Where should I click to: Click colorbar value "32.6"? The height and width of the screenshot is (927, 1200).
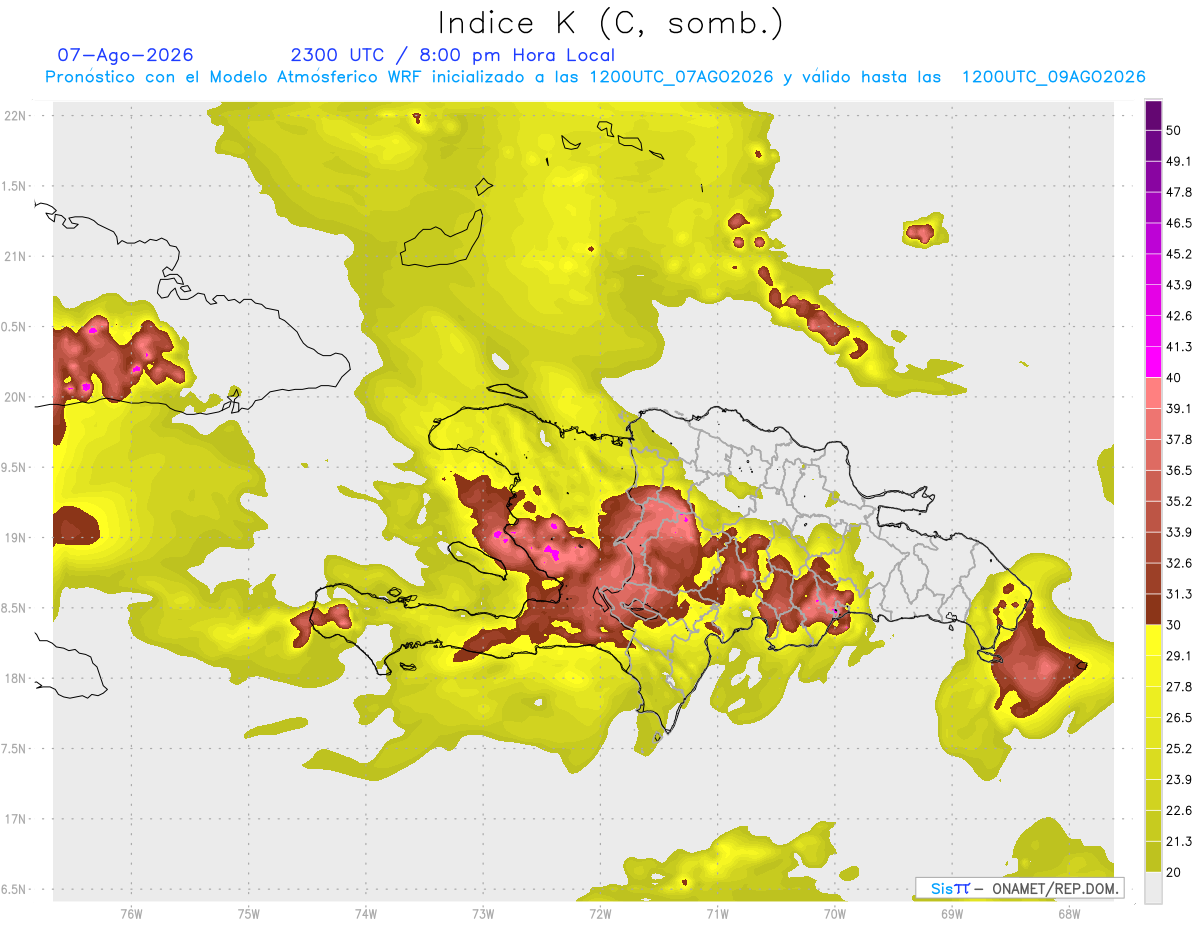coord(1179,563)
